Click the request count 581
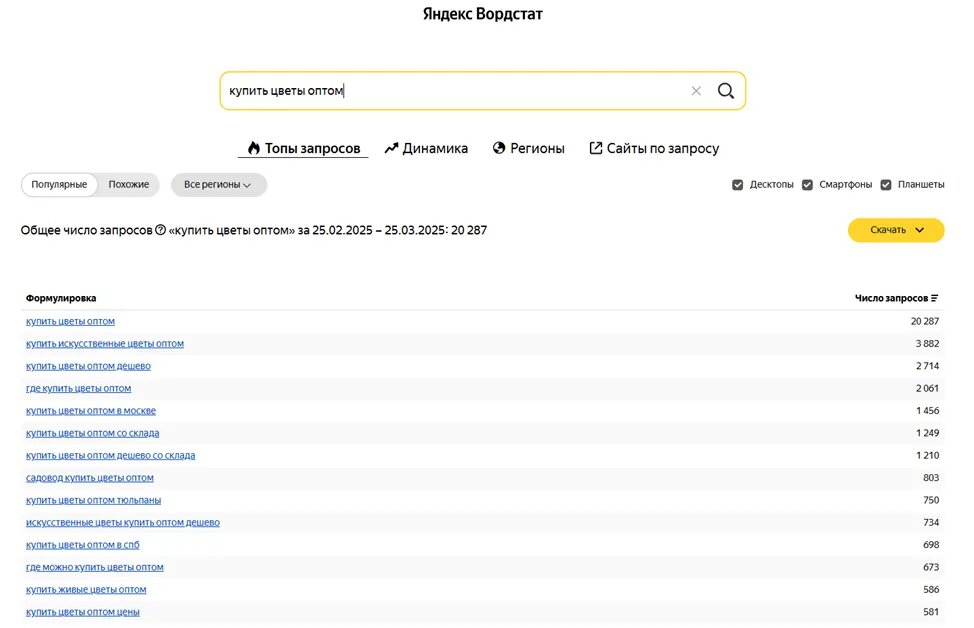 [931, 612]
